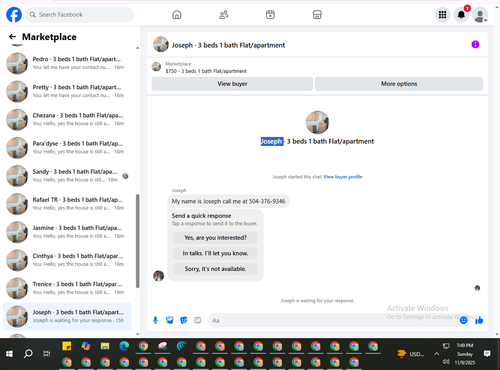Go back using the Marketplace back arrow
500x370 pixels.
12,37
